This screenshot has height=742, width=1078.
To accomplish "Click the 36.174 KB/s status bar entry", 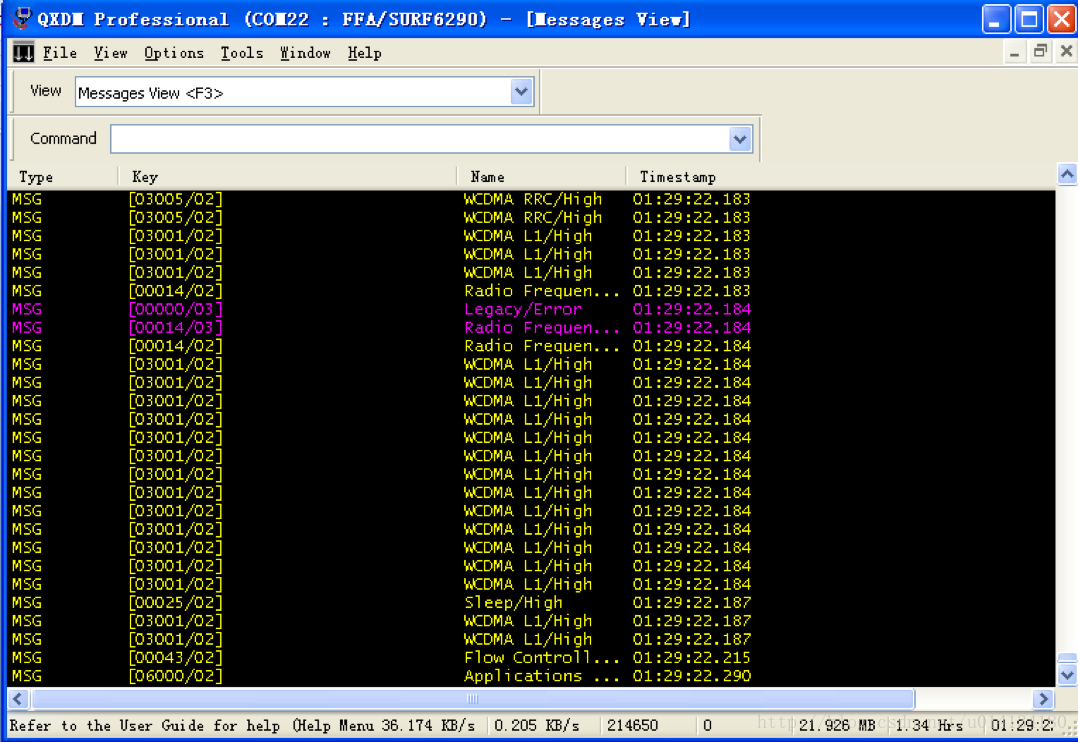I will [x=428, y=725].
